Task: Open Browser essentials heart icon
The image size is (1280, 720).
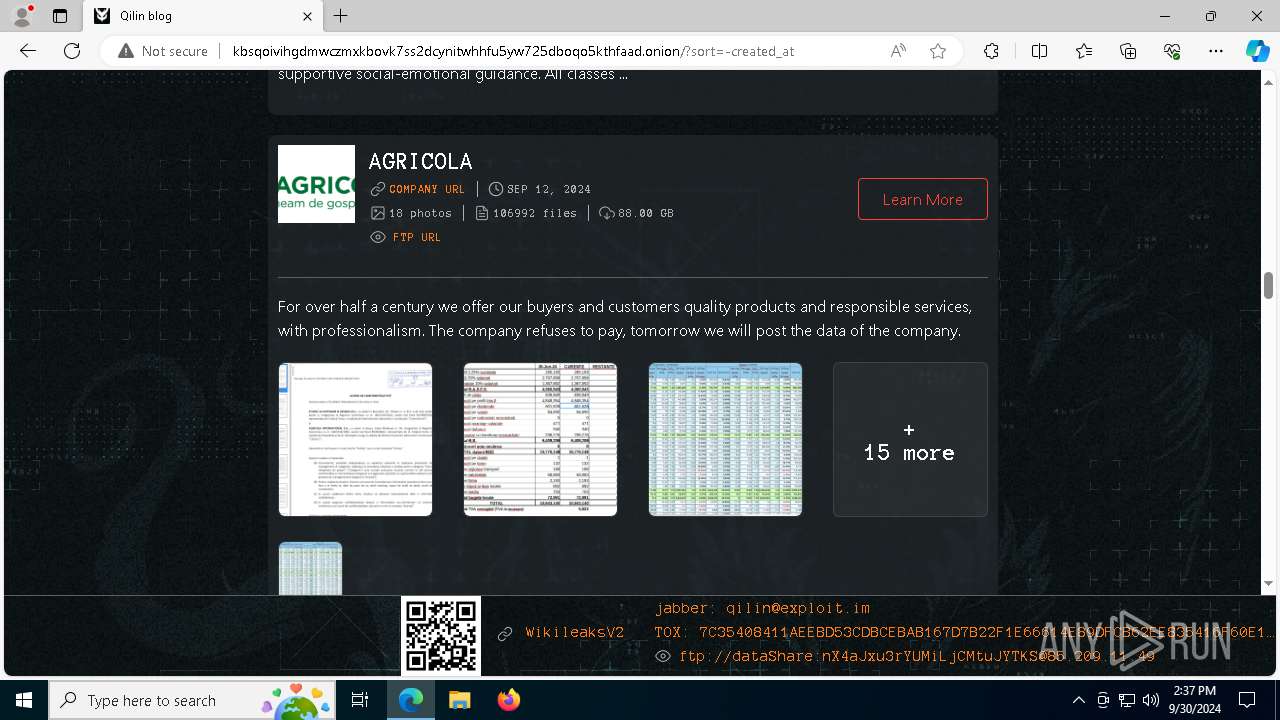Action: point(1172,51)
